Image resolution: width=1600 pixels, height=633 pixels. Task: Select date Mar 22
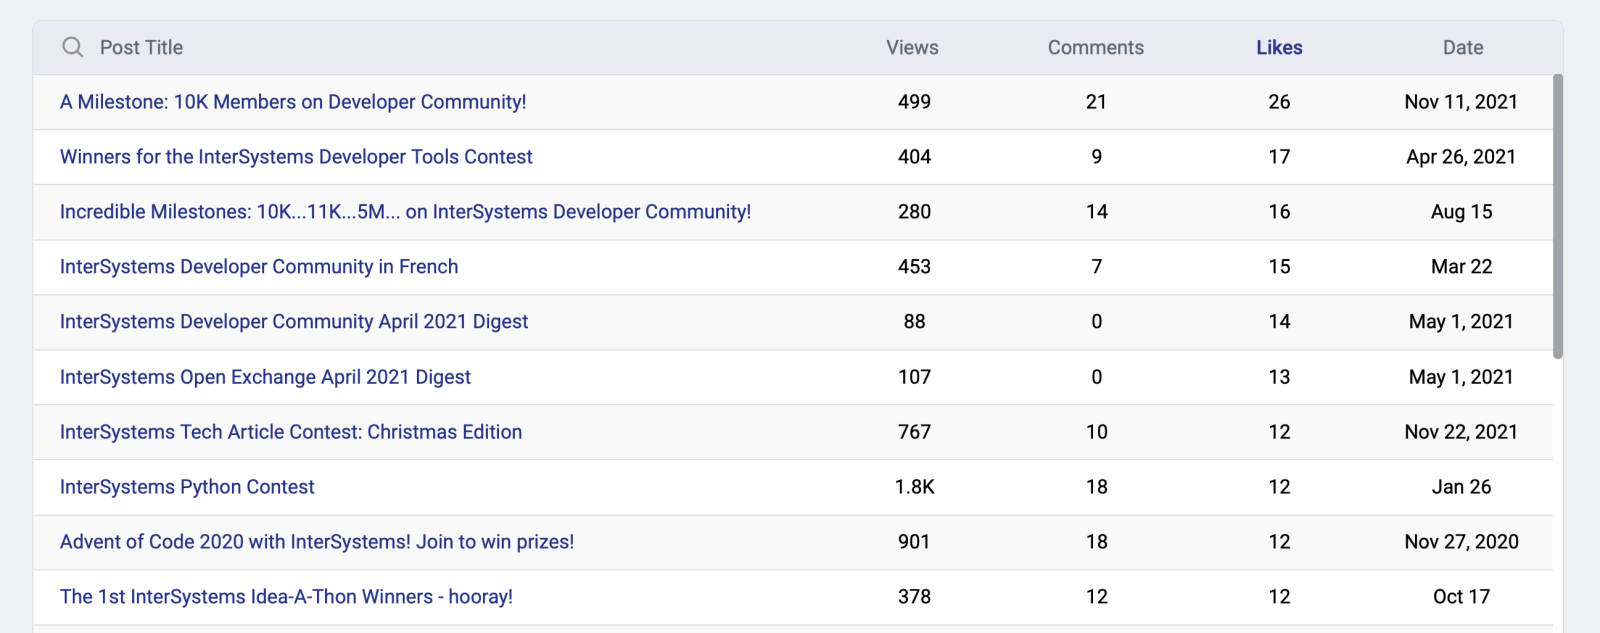coord(1461,267)
